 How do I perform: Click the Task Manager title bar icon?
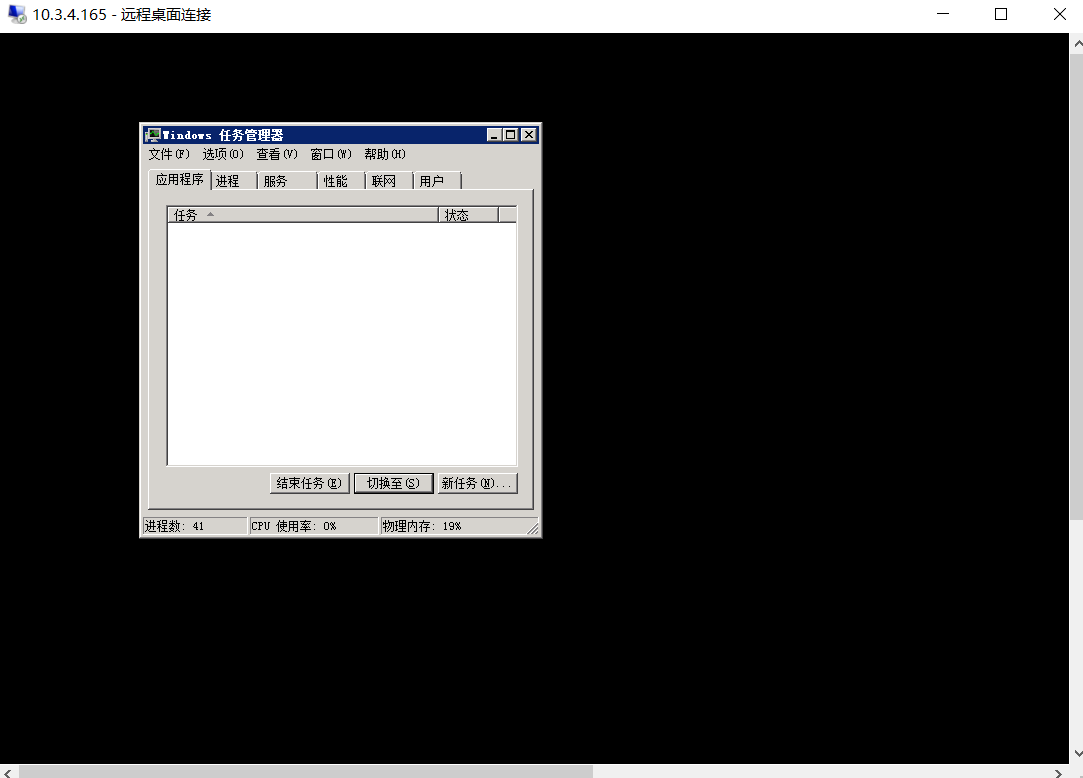coord(153,135)
